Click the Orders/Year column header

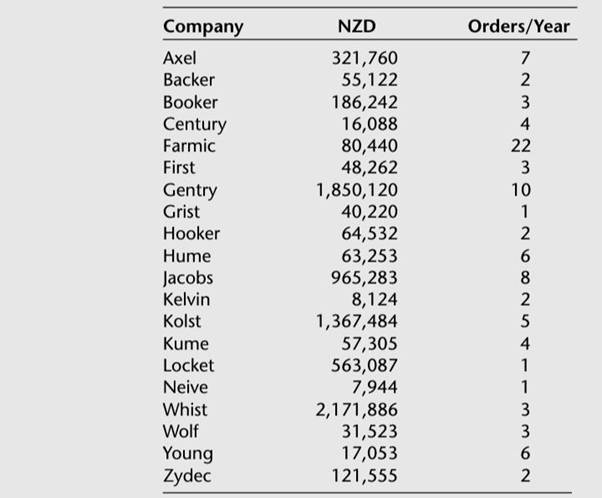(518, 26)
